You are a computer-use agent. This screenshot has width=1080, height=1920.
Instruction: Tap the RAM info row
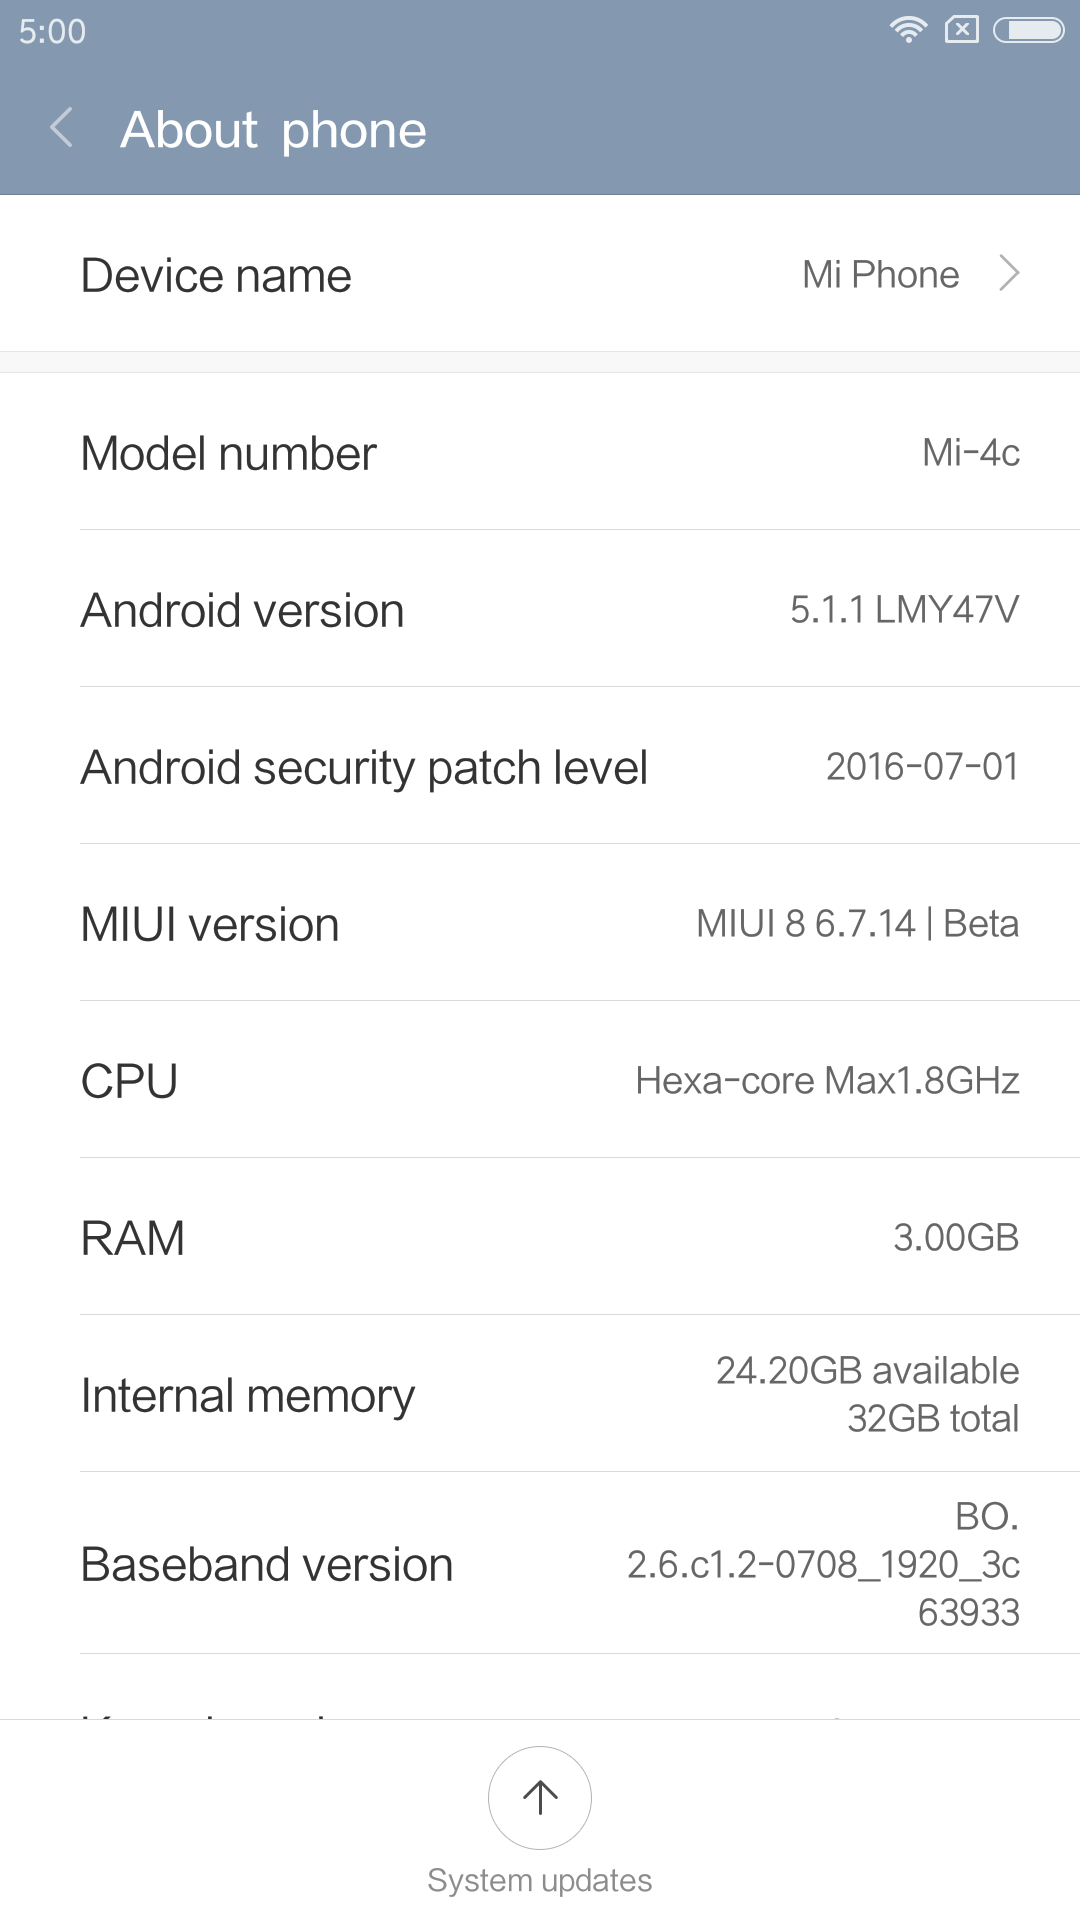(x=540, y=1238)
